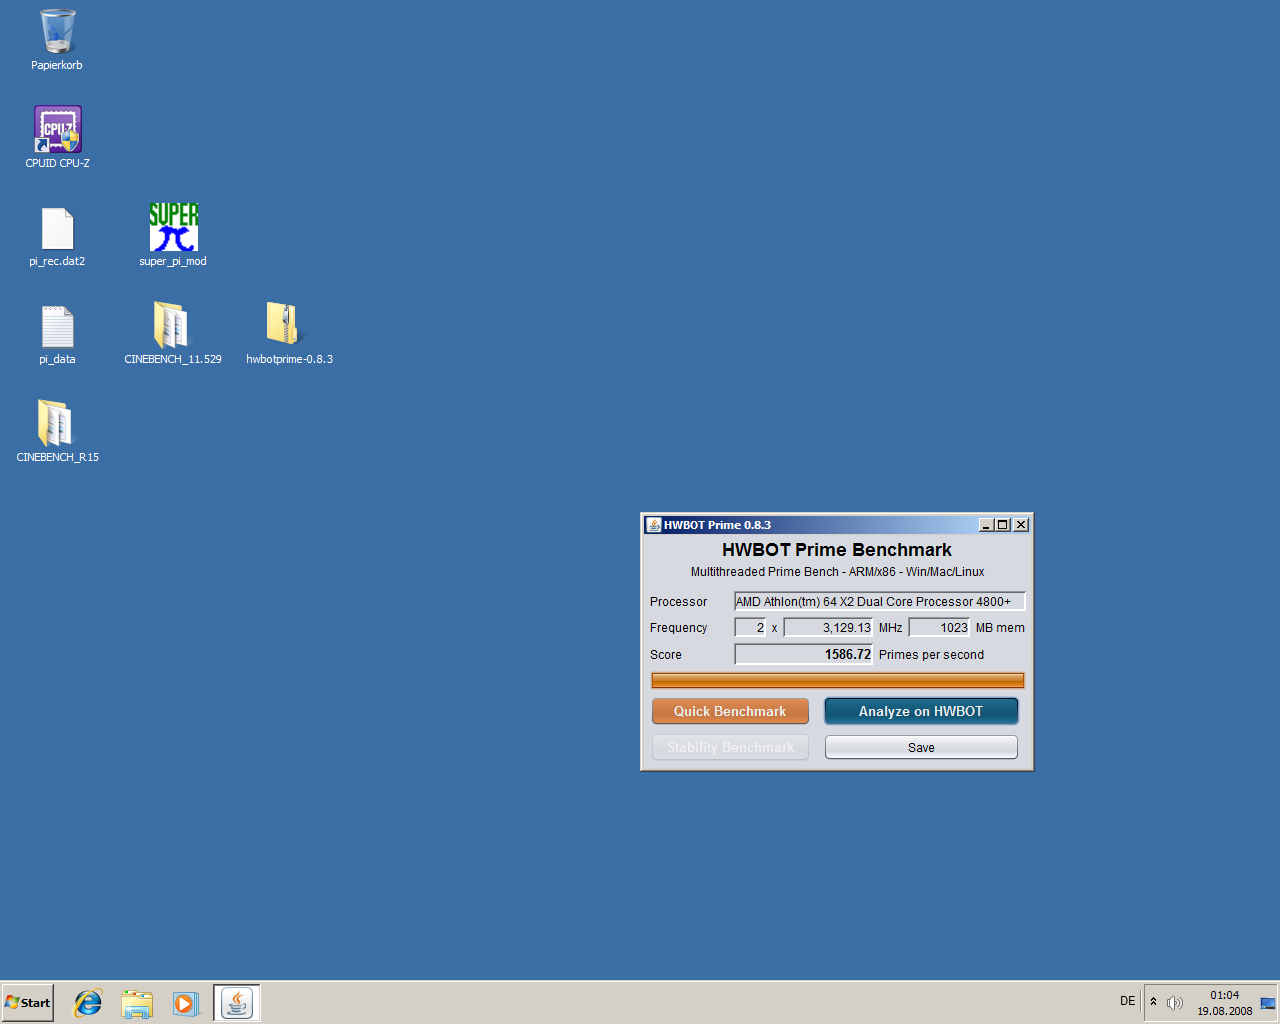
Task: Click the orange benchmark progress bar
Action: 838,680
